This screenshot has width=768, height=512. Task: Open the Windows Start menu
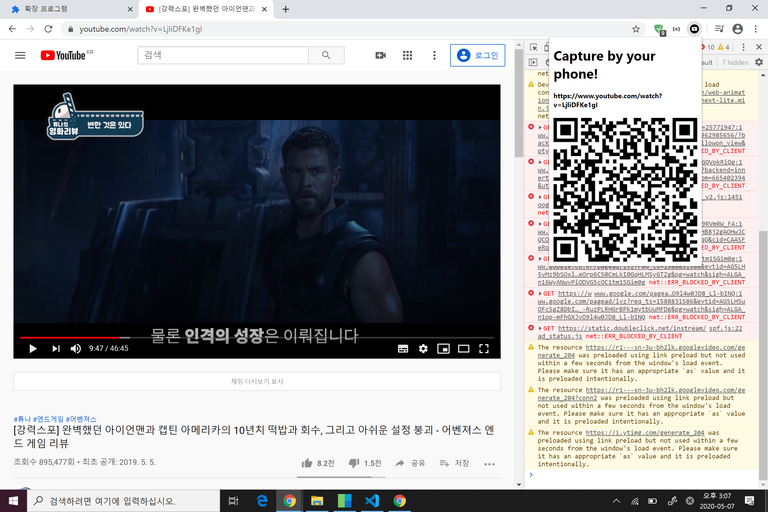pyautogui.click(x=13, y=501)
